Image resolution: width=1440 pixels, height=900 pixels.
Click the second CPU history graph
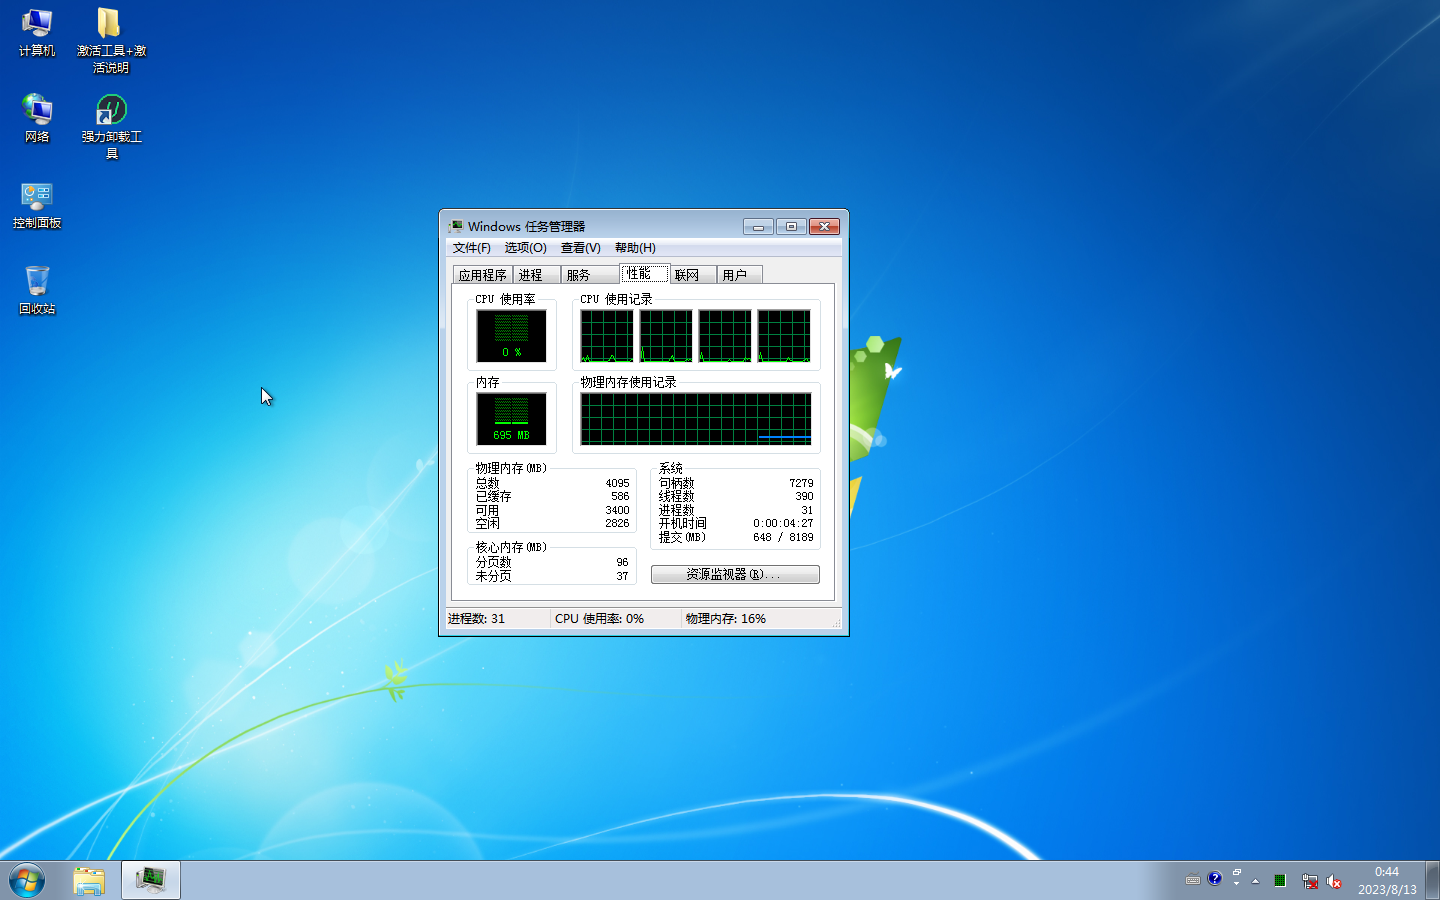tap(666, 335)
